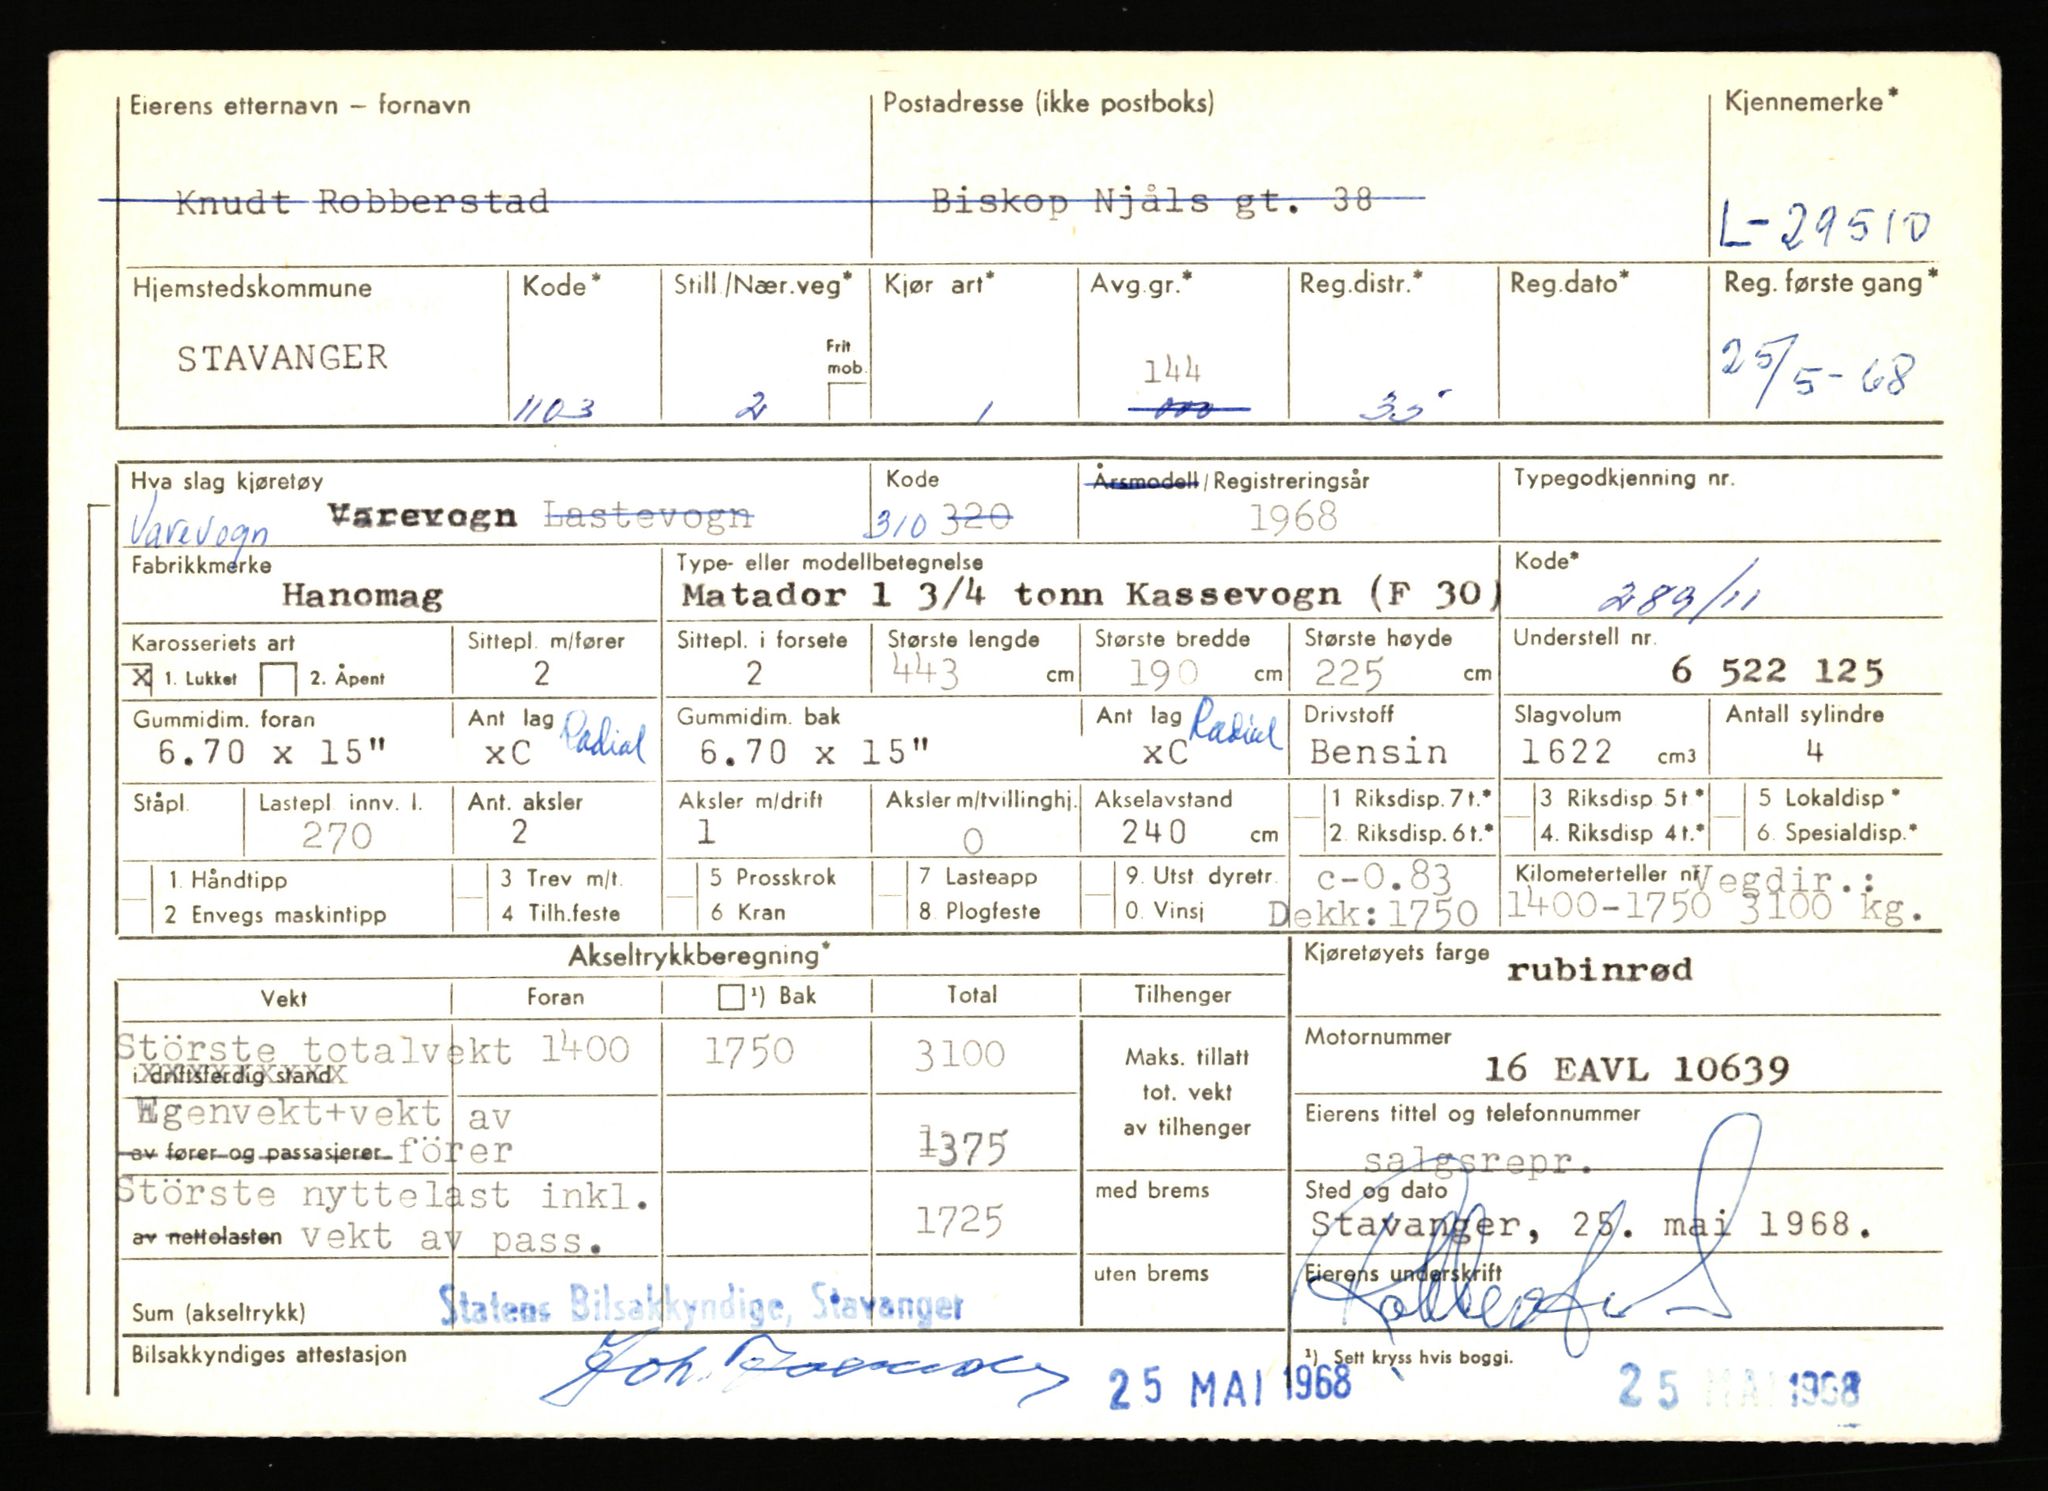The height and width of the screenshot is (1491, 2048).
Task: Click the largest height value '225'
Action: click(1348, 673)
